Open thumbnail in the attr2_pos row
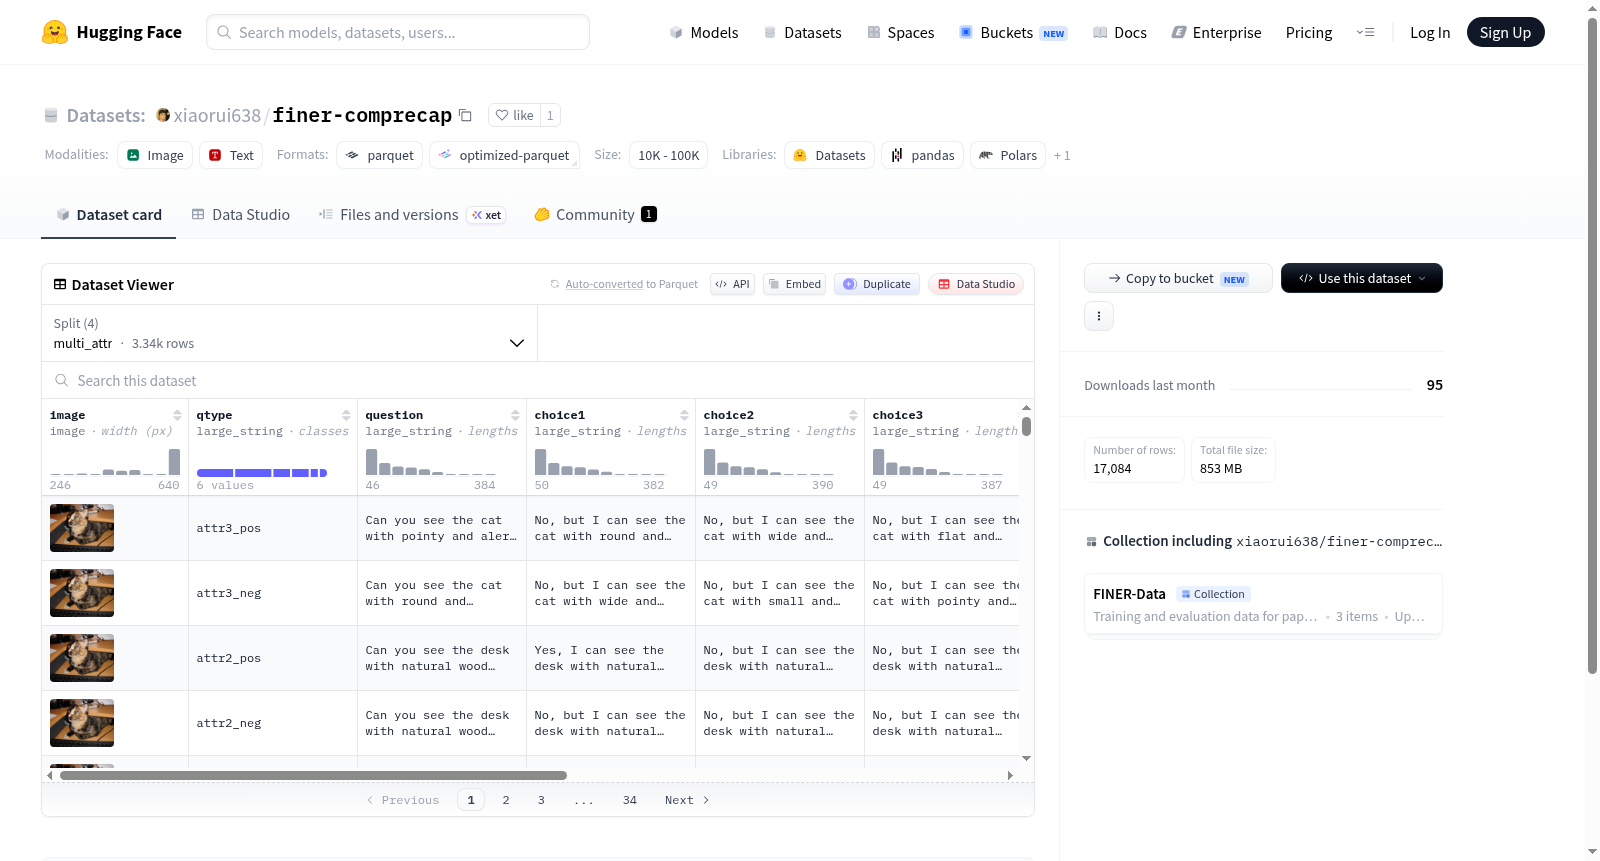Viewport: 1600px width, 861px height. click(82, 658)
